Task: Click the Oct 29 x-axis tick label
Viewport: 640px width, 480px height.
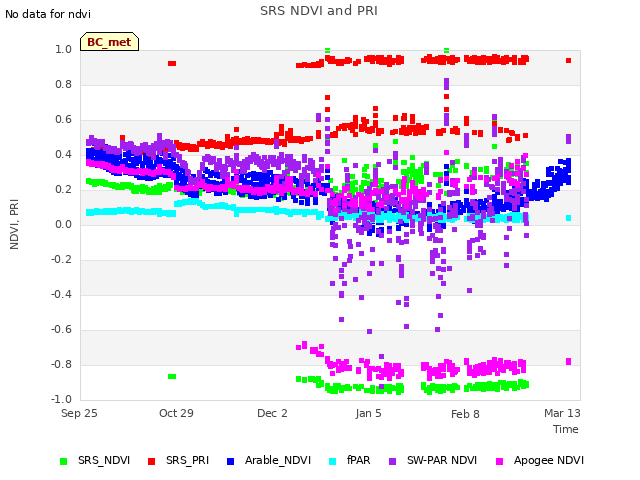Action: click(176, 413)
